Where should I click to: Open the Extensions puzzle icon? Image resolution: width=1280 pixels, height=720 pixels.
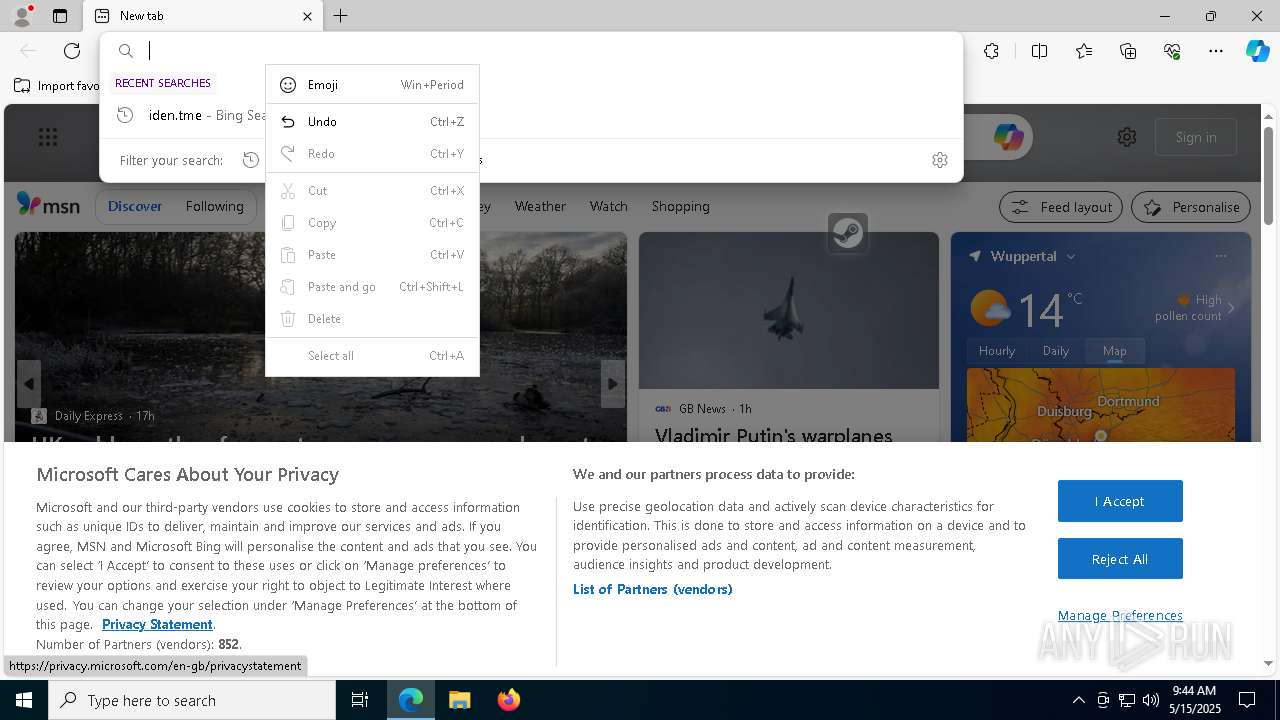point(991,51)
